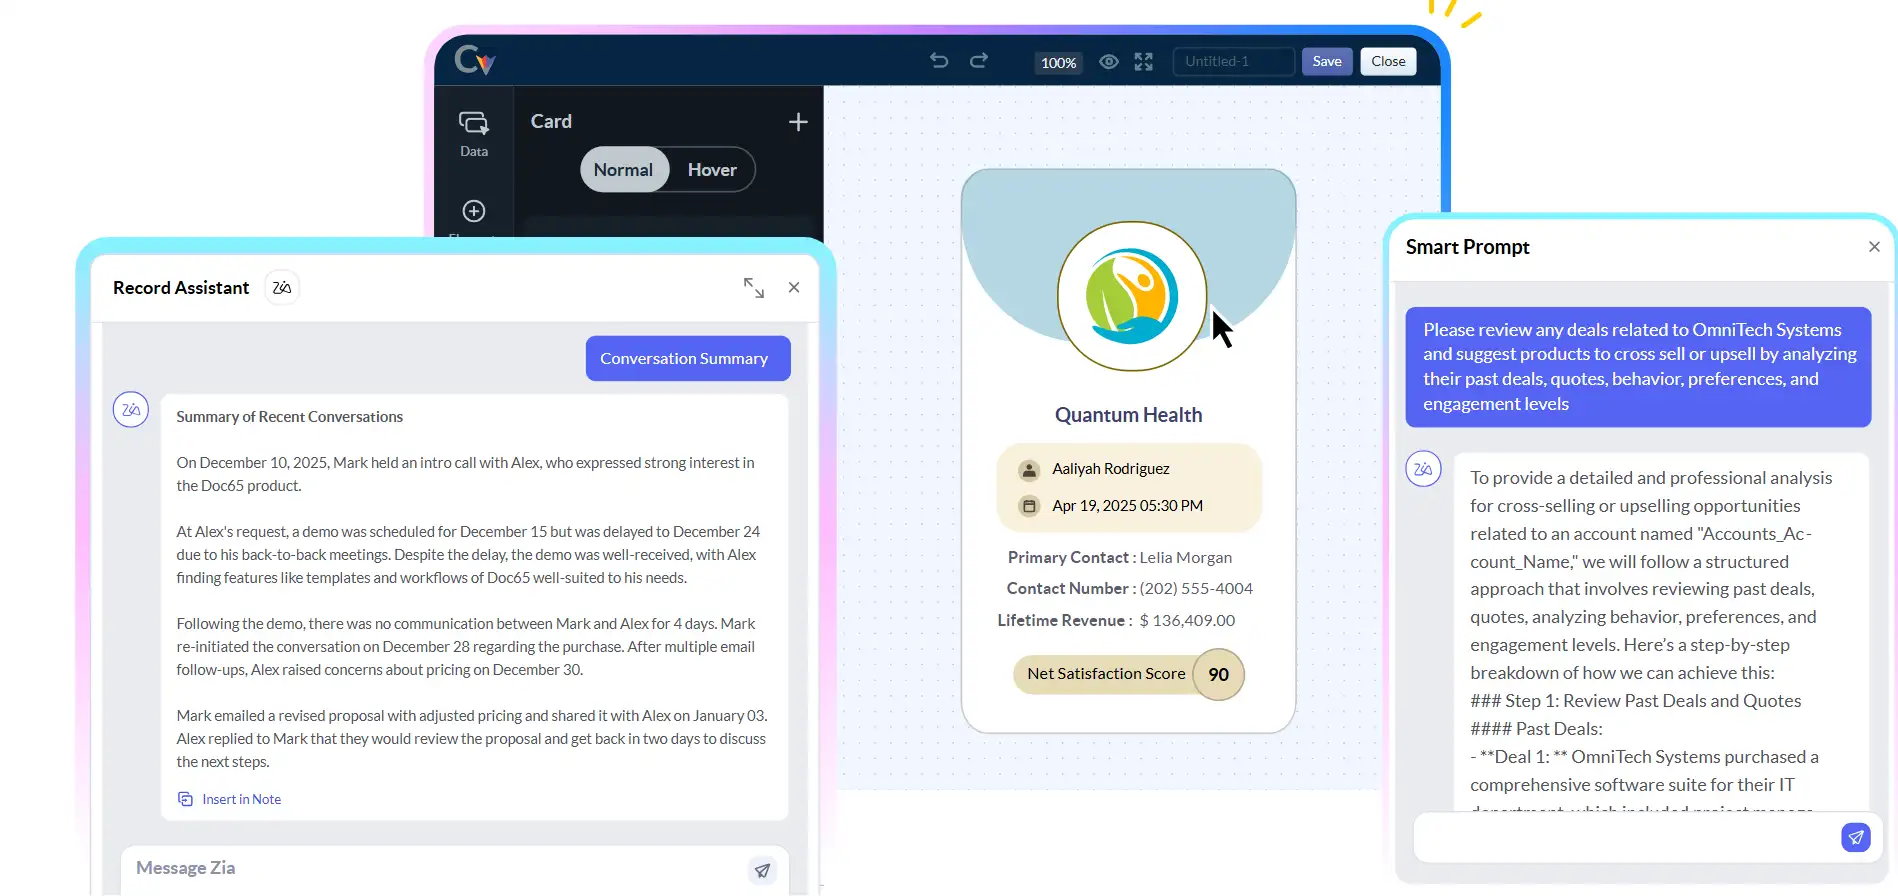
Task: Set the 100% zoom level field
Action: [1059, 62]
